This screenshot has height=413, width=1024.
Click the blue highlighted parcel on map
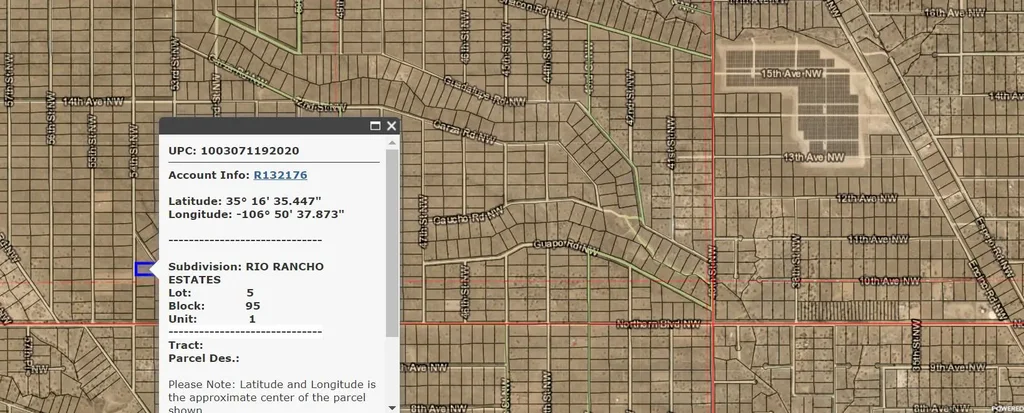pos(144,270)
